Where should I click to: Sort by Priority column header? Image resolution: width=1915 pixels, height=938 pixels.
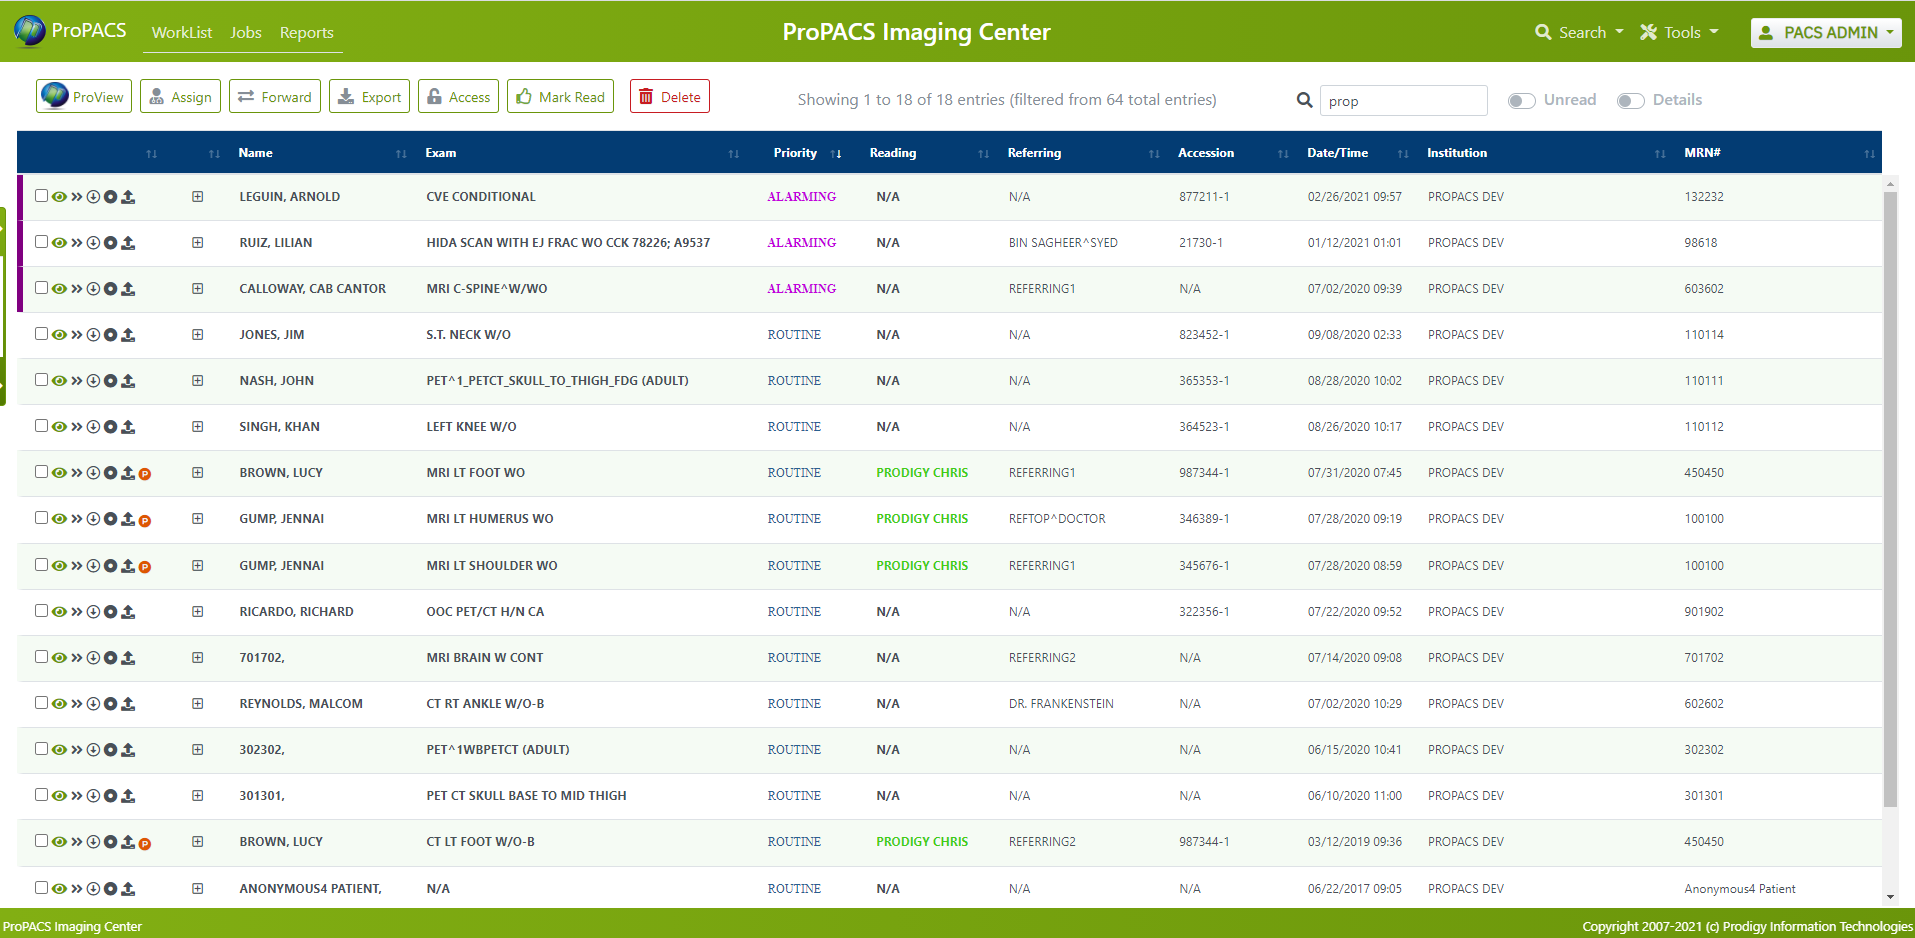[x=795, y=153]
